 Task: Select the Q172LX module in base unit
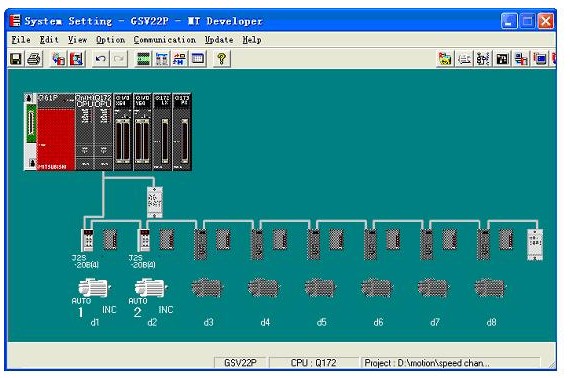tap(162, 132)
